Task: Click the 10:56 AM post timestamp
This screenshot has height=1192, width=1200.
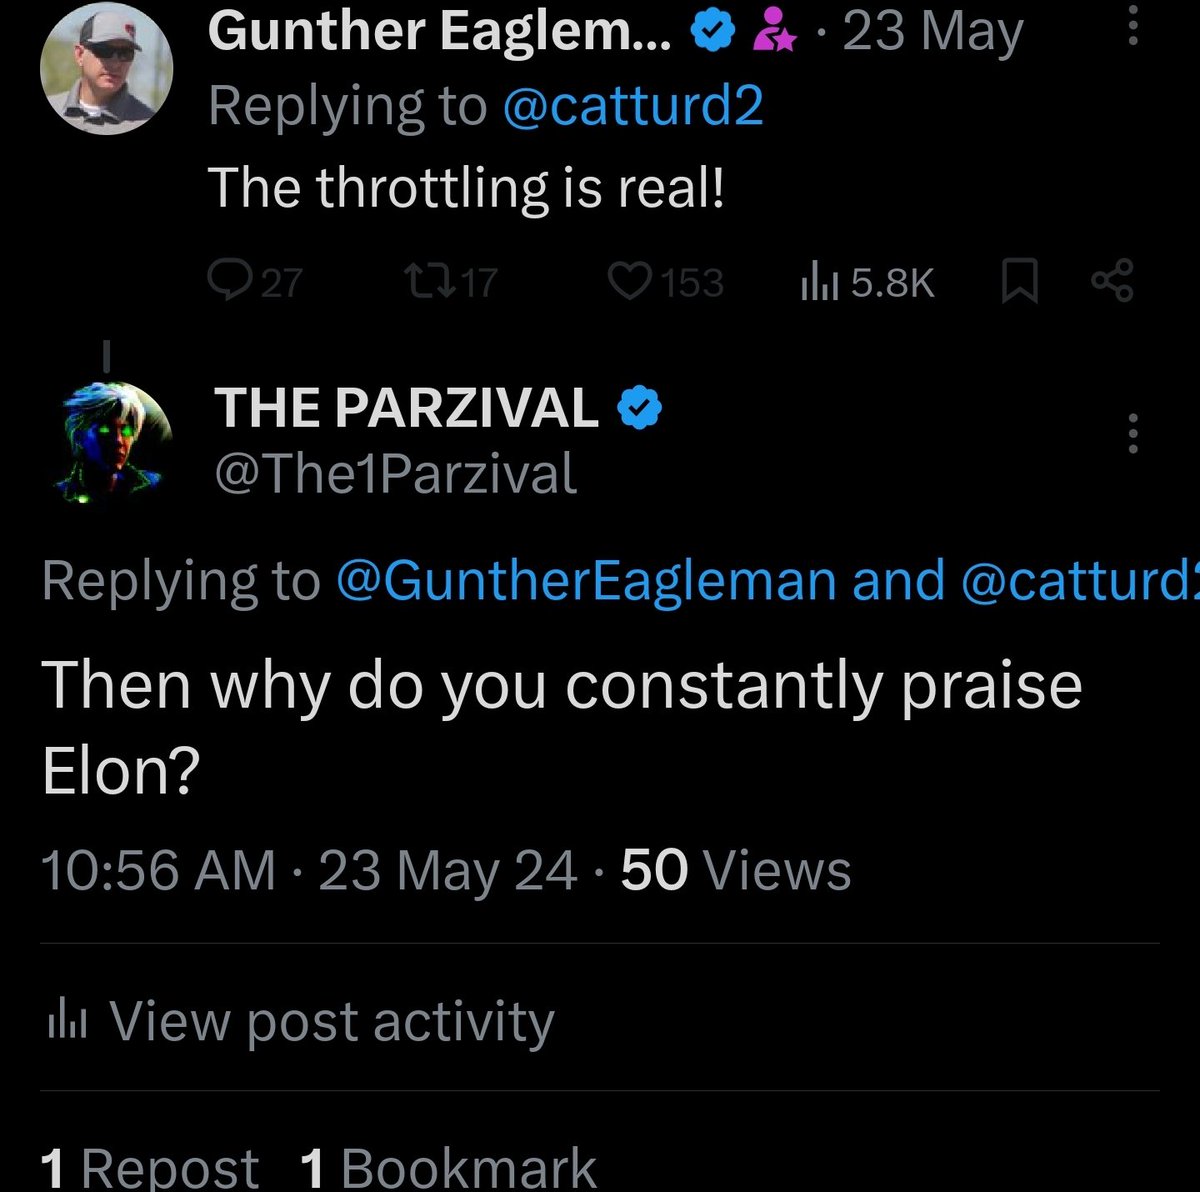Action: point(158,869)
